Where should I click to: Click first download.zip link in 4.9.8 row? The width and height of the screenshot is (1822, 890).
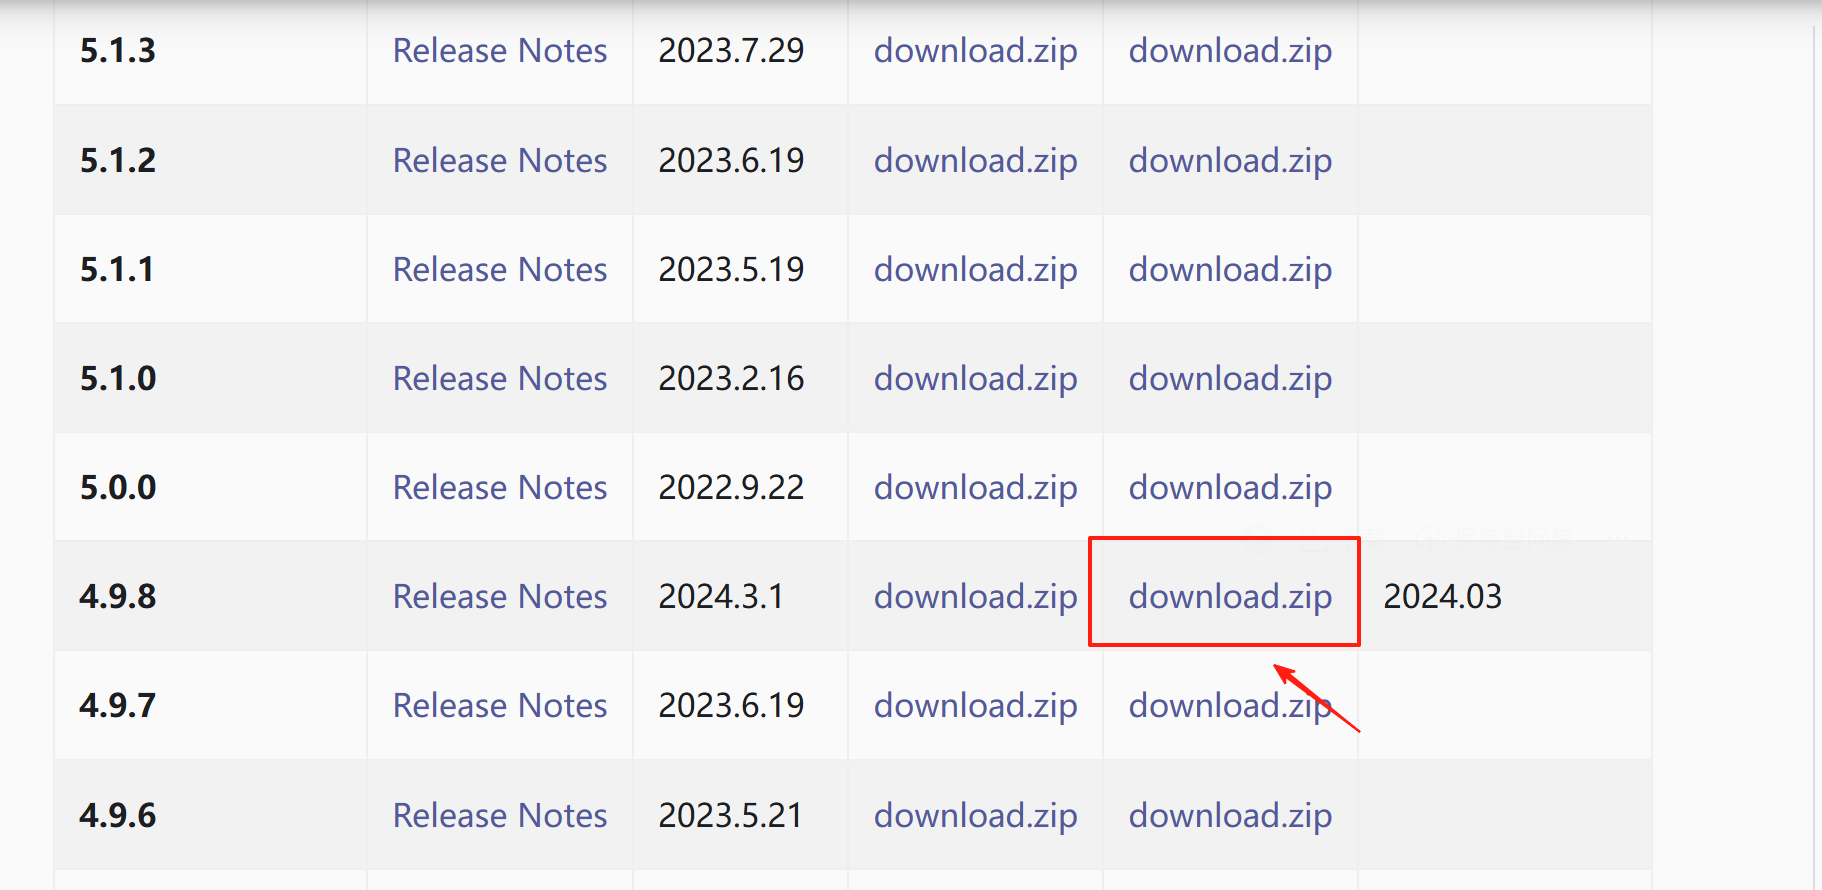coord(975,596)
